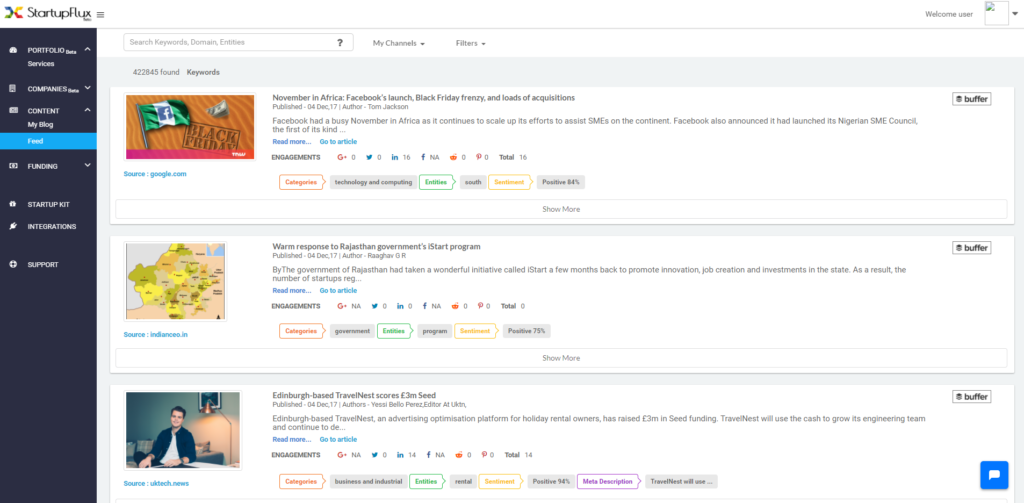Viewport: 1024px width, 503px height.
Task: Open the Startup Kit menu item
Action: [x=48, y=204]
